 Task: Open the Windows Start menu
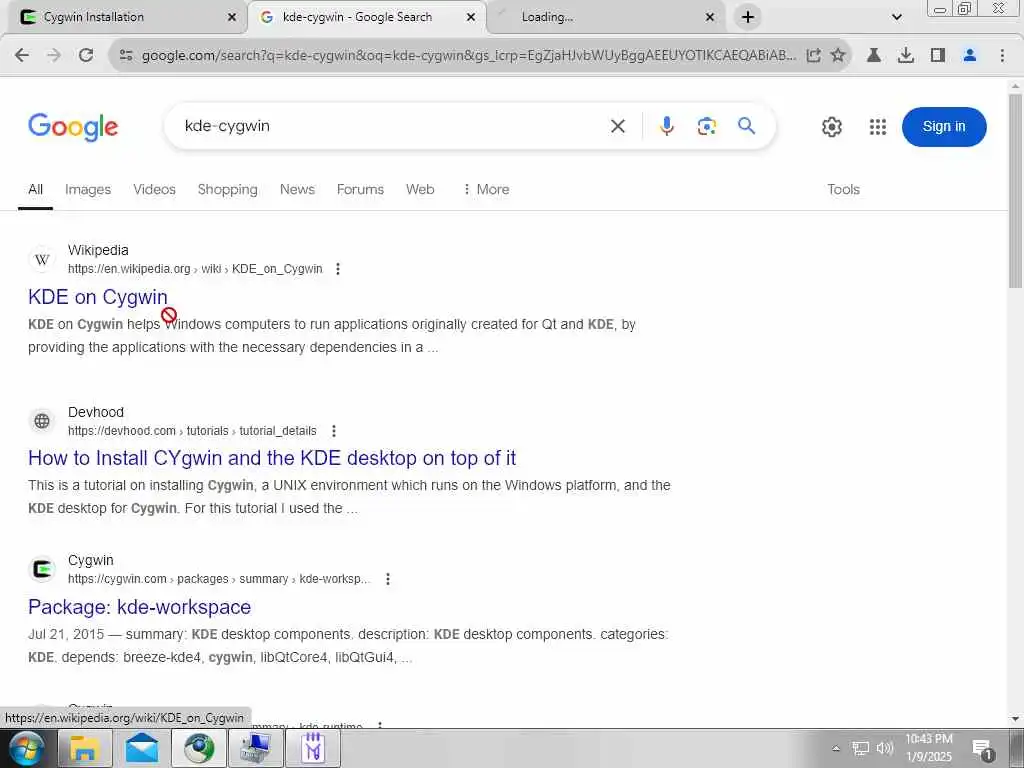click(x=26, y=748)
